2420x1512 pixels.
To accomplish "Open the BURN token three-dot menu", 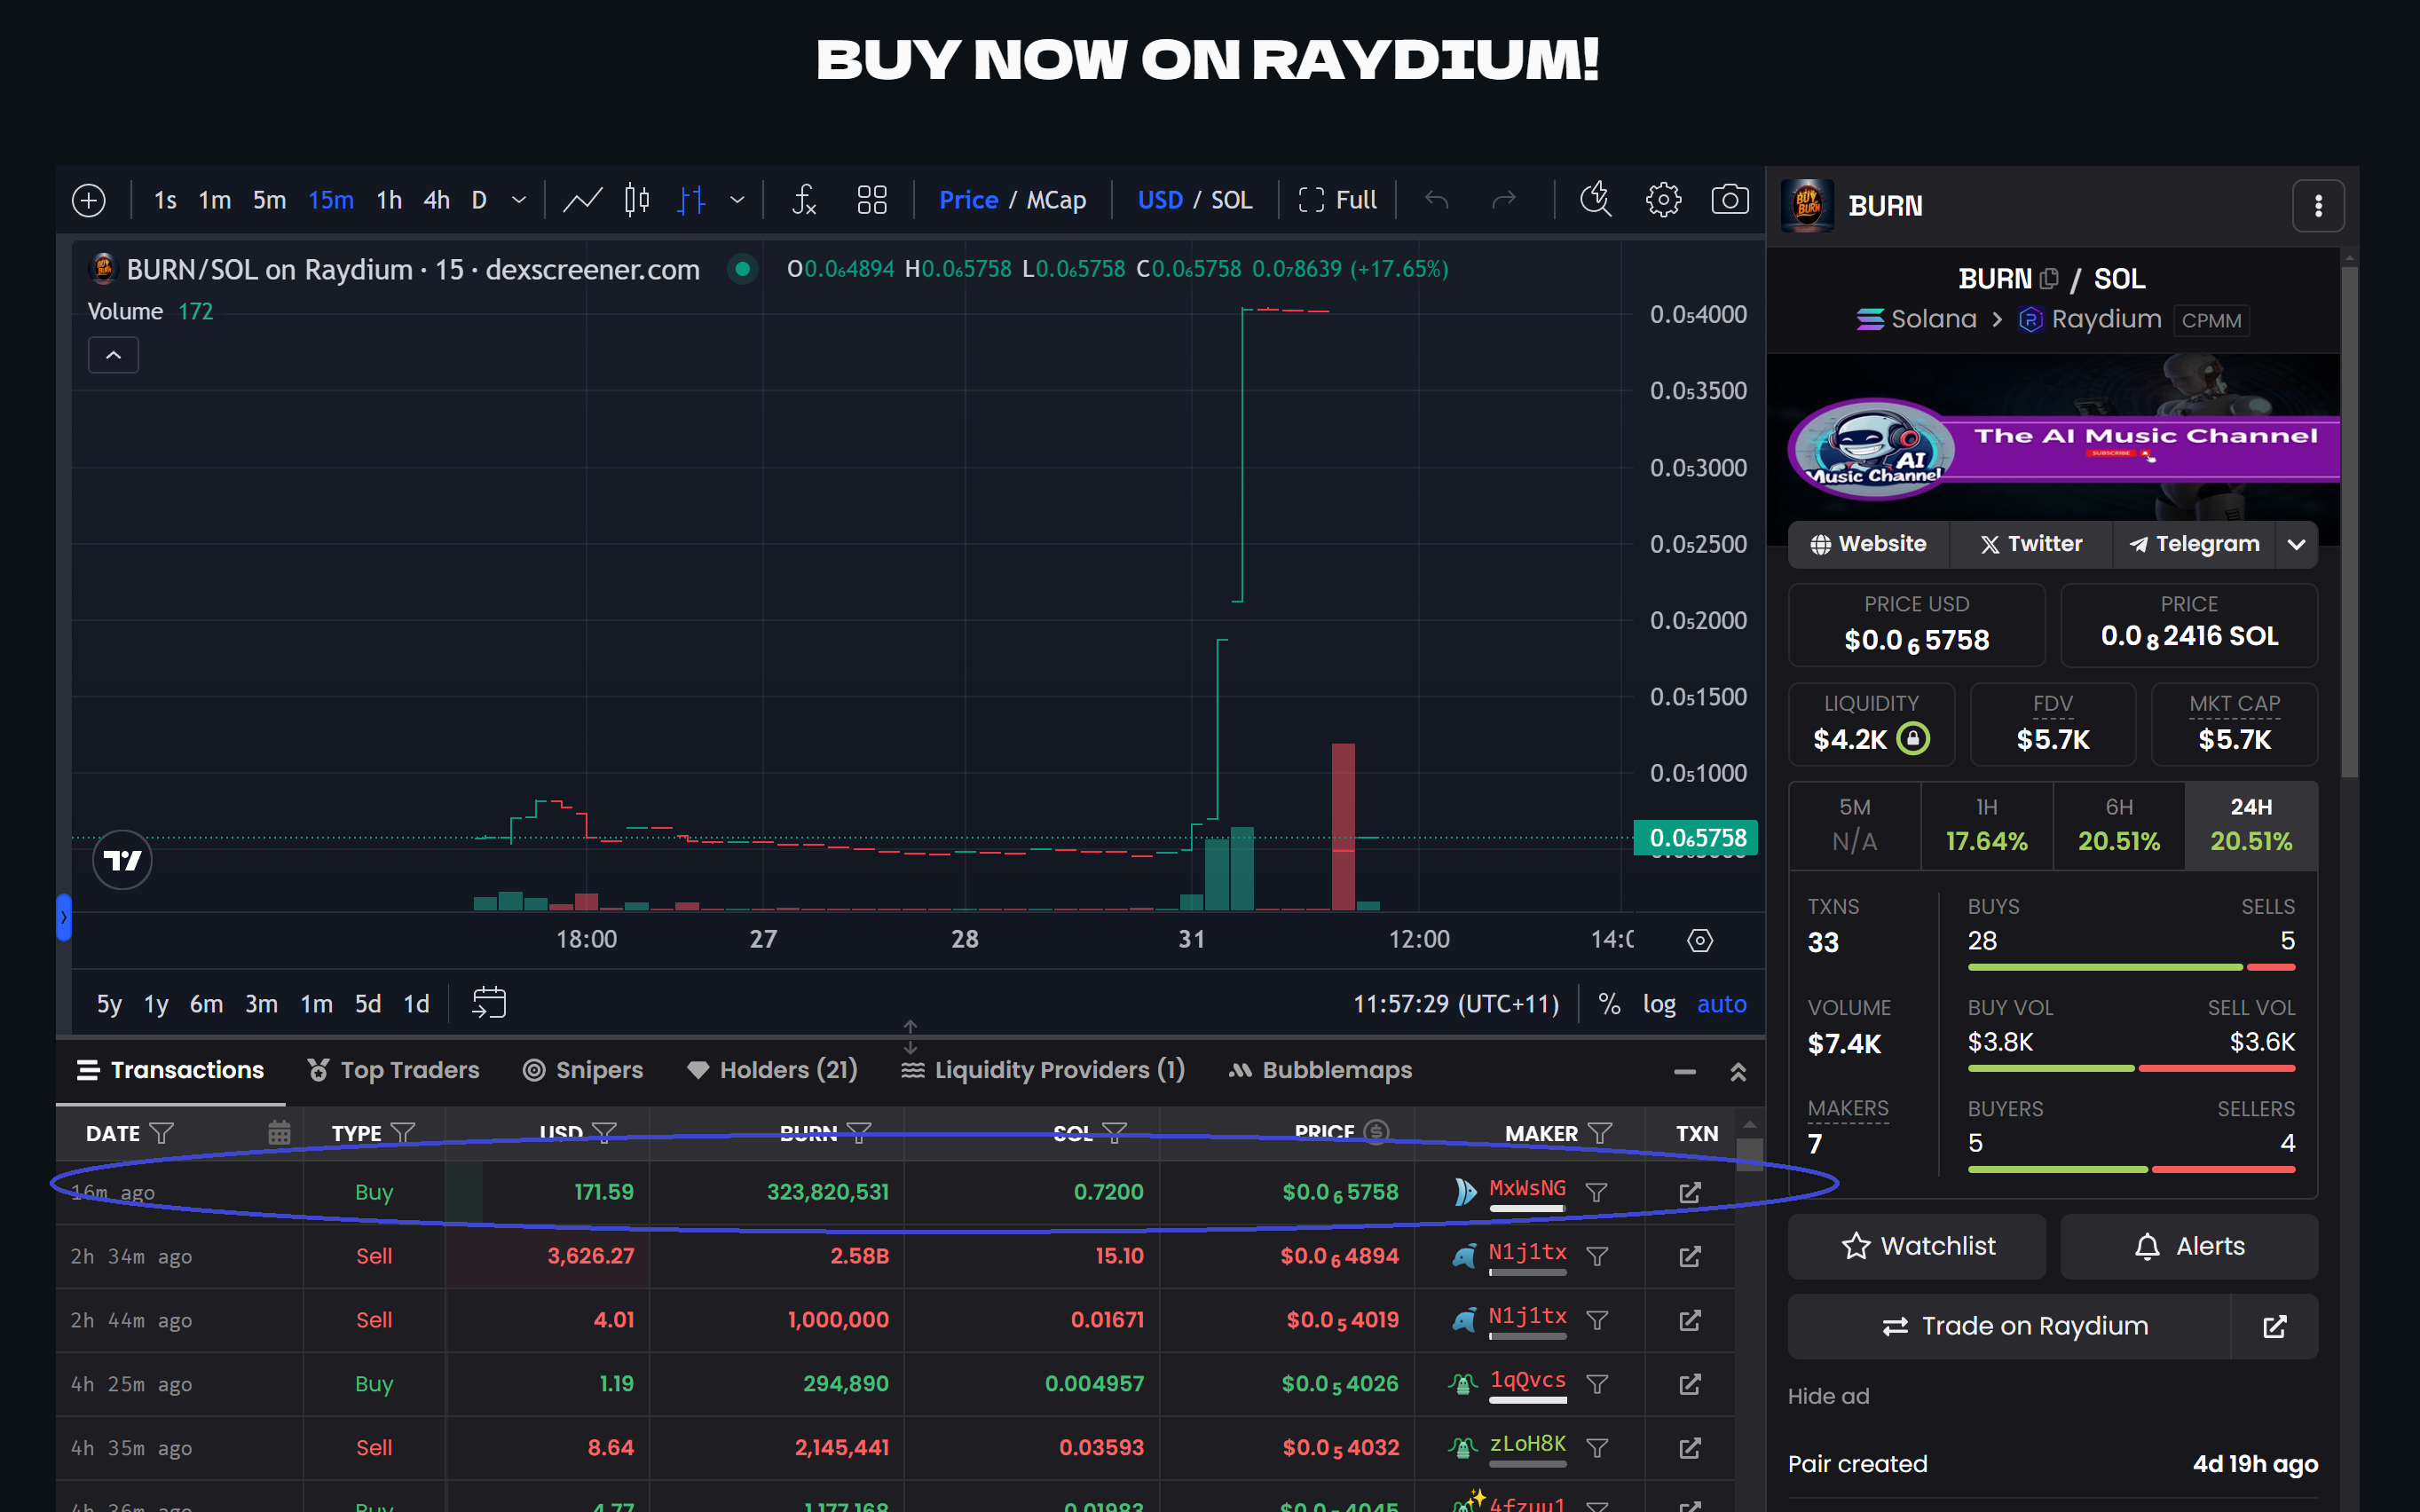I will 2318,206.
